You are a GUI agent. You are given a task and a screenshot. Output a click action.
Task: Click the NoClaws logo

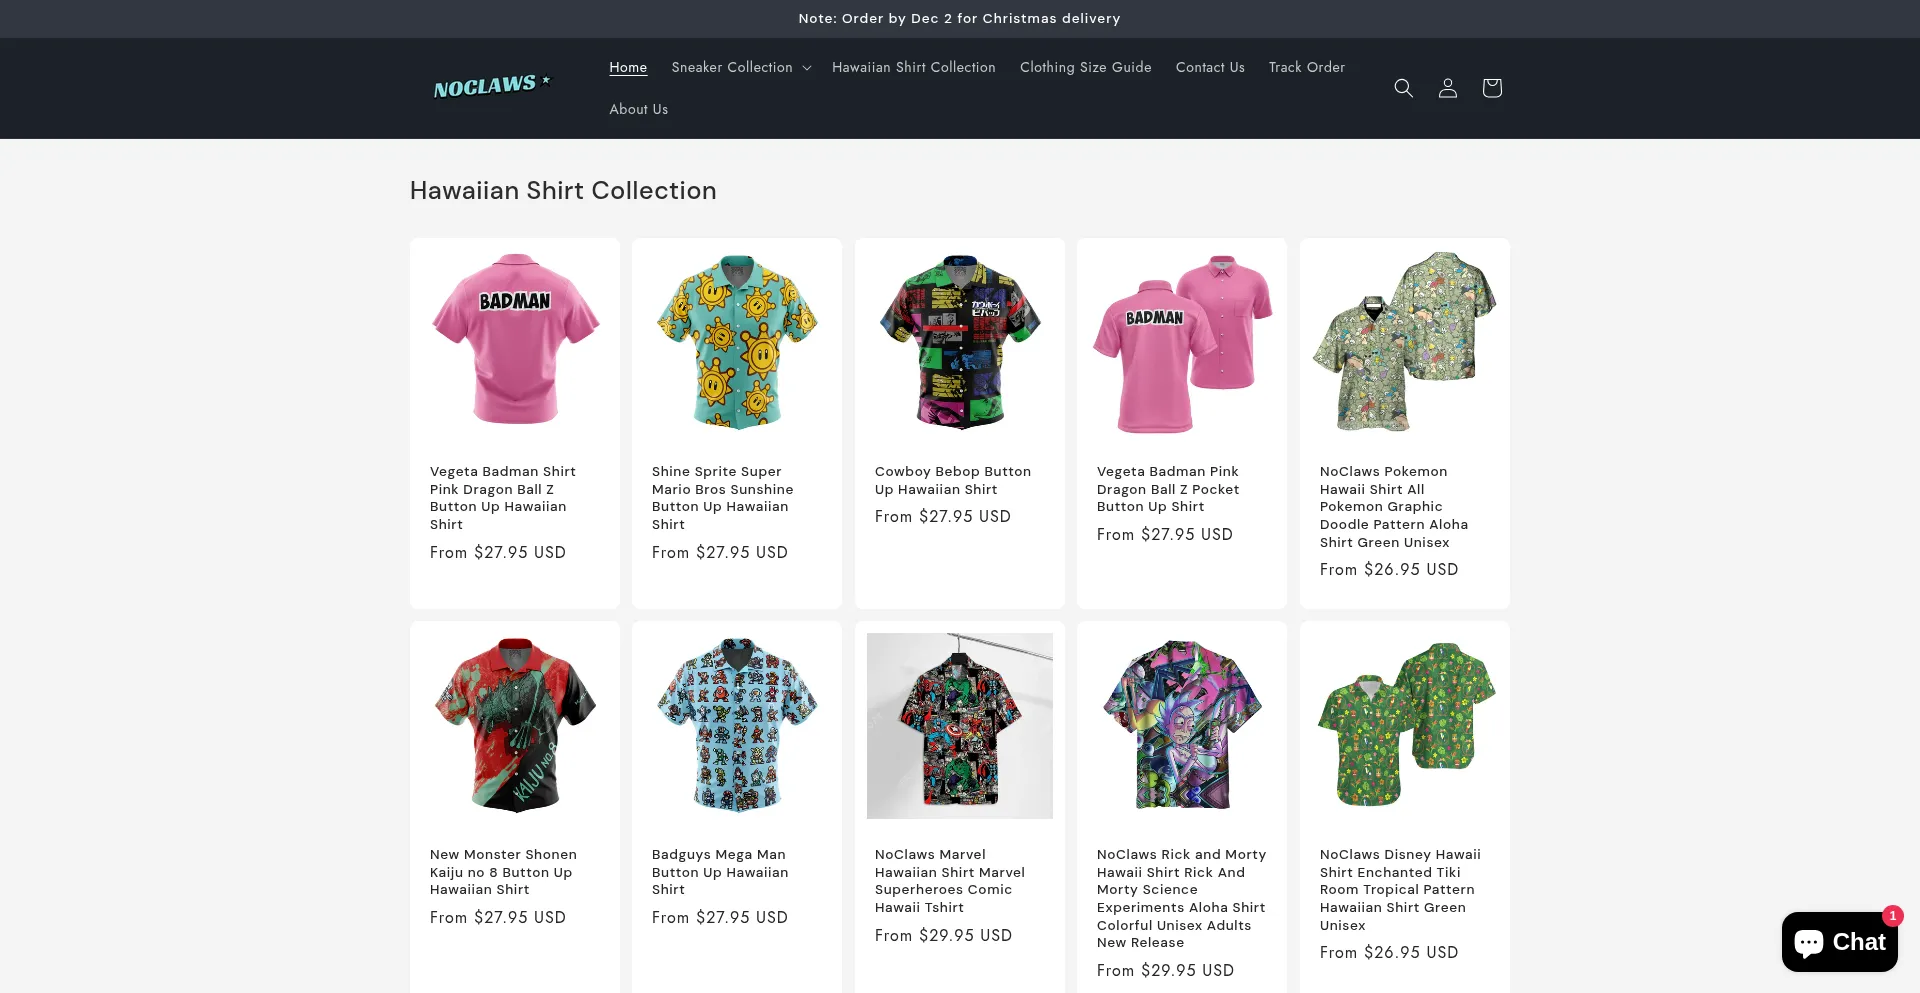(x=491, y=87)
